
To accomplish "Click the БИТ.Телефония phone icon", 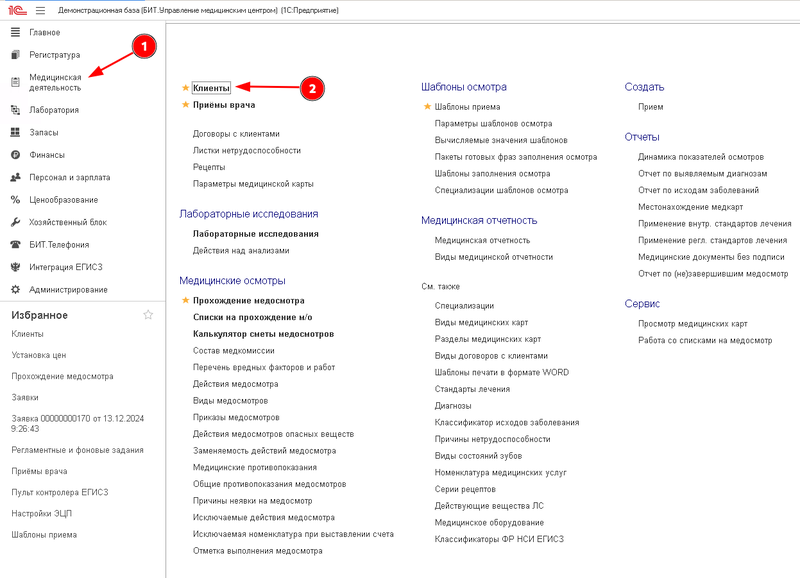I will (15, 244).
